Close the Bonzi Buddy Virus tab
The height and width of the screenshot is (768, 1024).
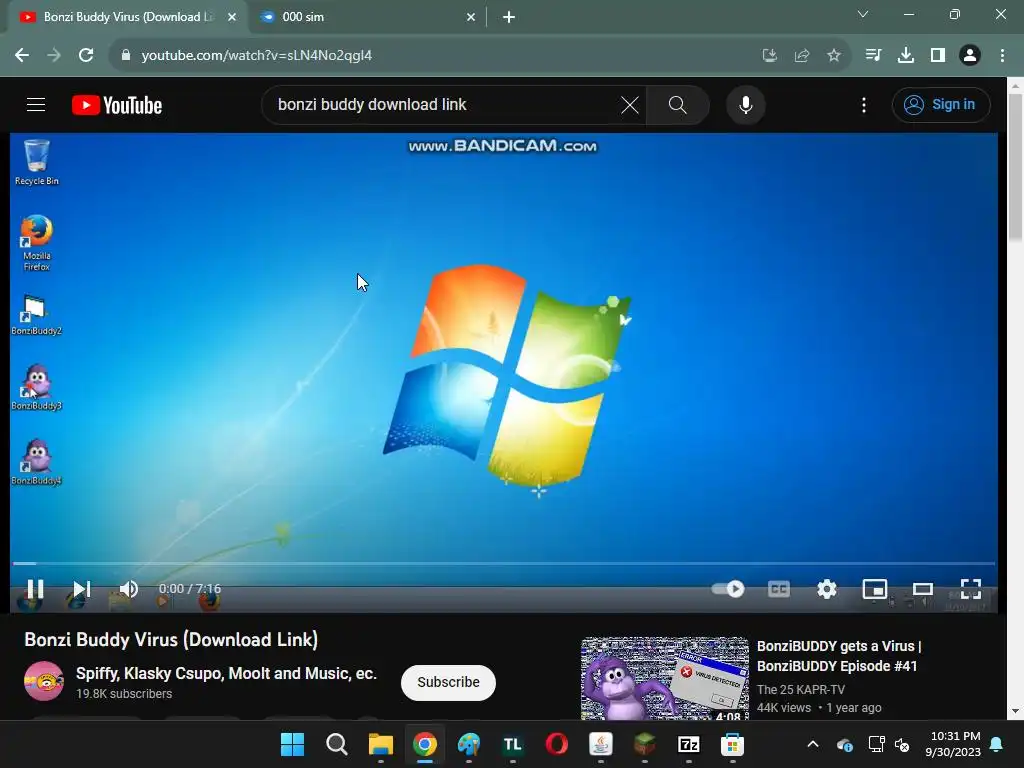[232, 18]
